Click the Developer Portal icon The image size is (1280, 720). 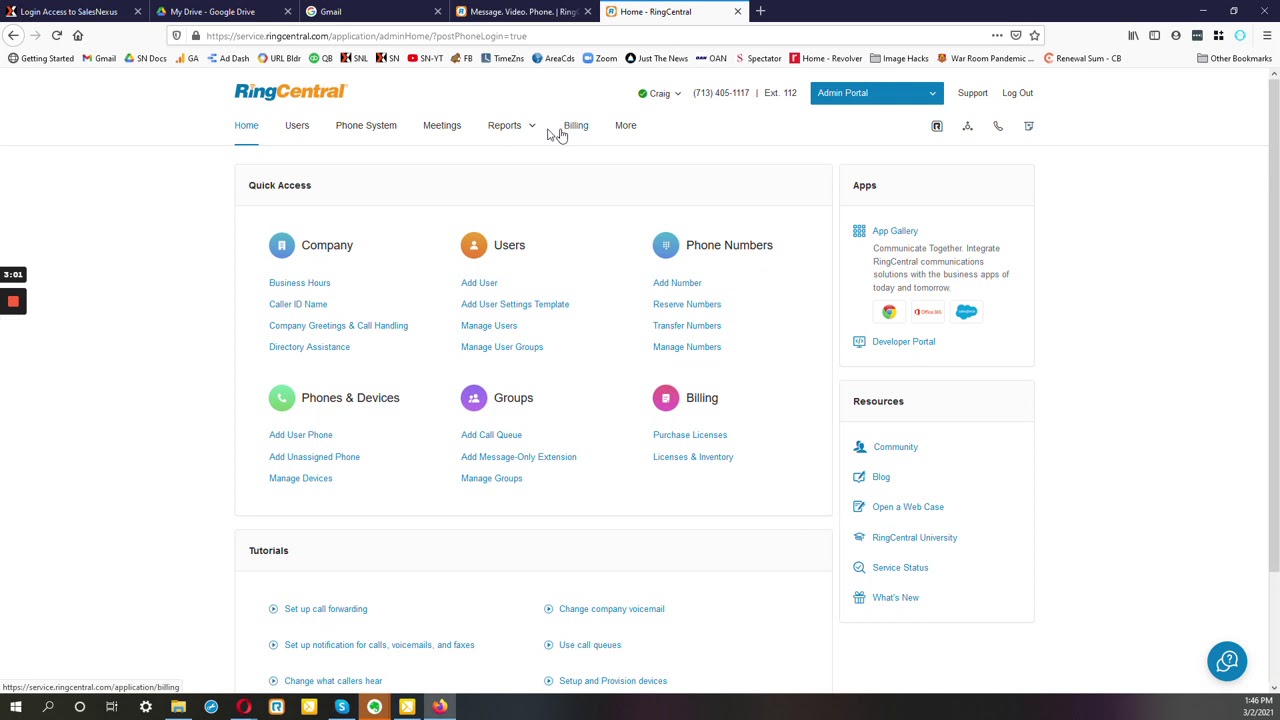(x=859, y=342)
